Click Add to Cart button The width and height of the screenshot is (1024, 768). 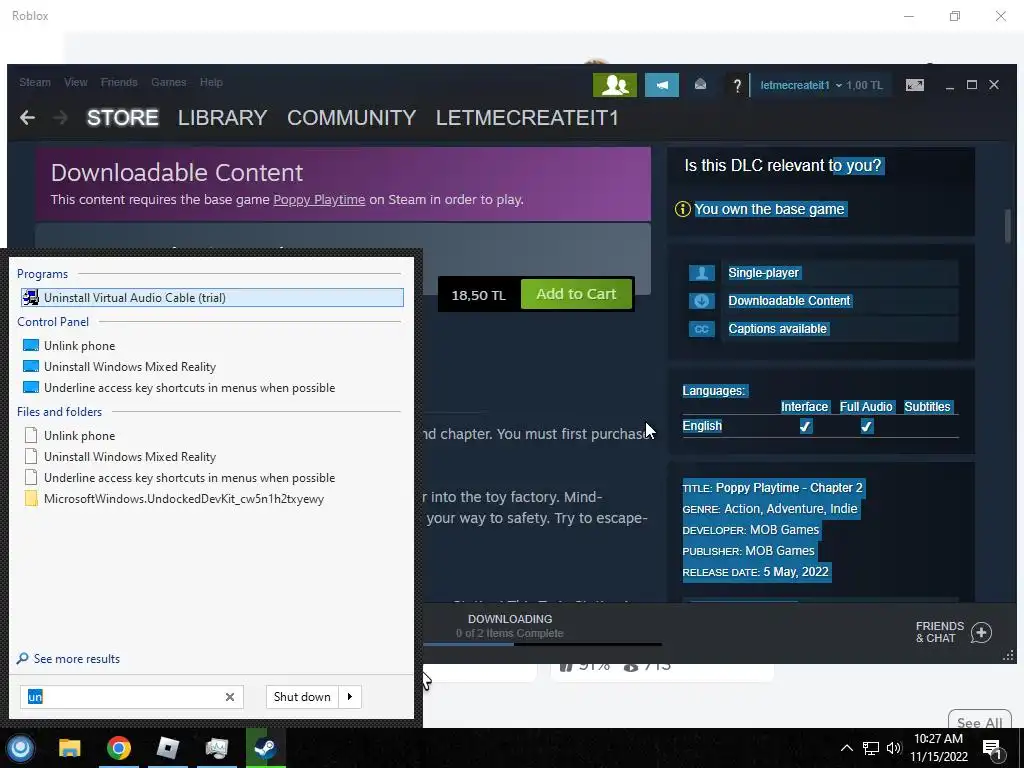[576, 294]
